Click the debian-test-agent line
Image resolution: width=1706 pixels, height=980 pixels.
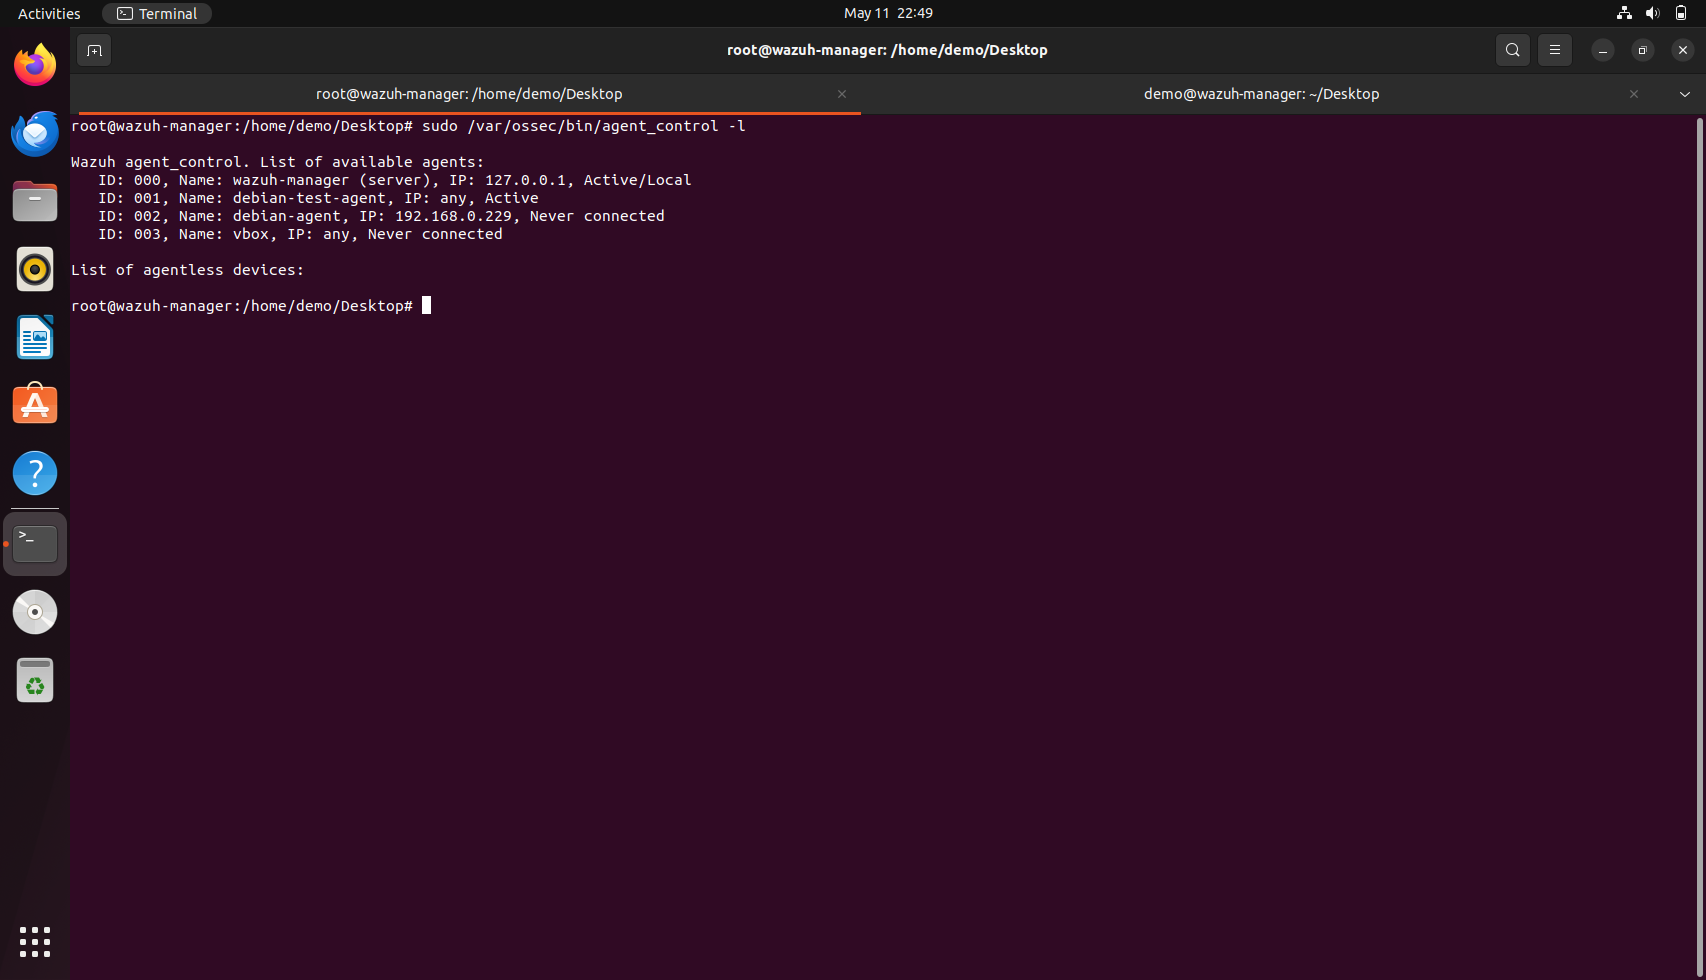pyautogui.click(x=318, y=198)
